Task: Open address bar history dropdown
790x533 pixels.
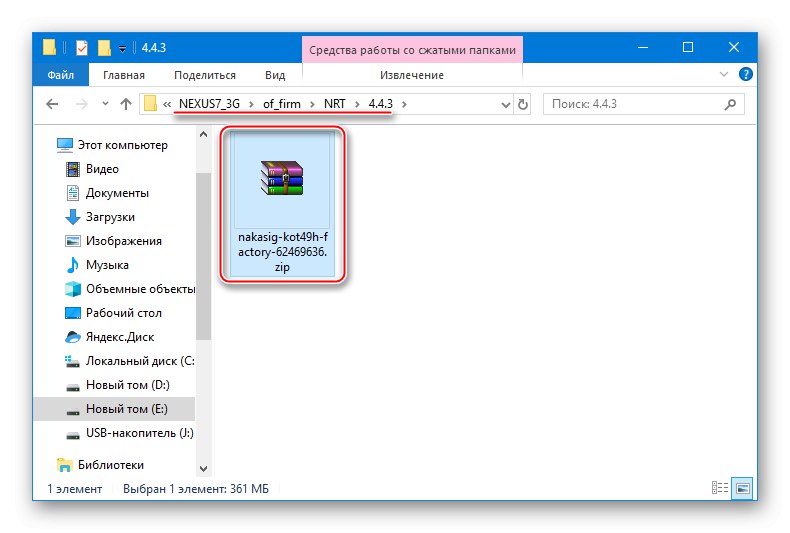Action: click(506, 104)
